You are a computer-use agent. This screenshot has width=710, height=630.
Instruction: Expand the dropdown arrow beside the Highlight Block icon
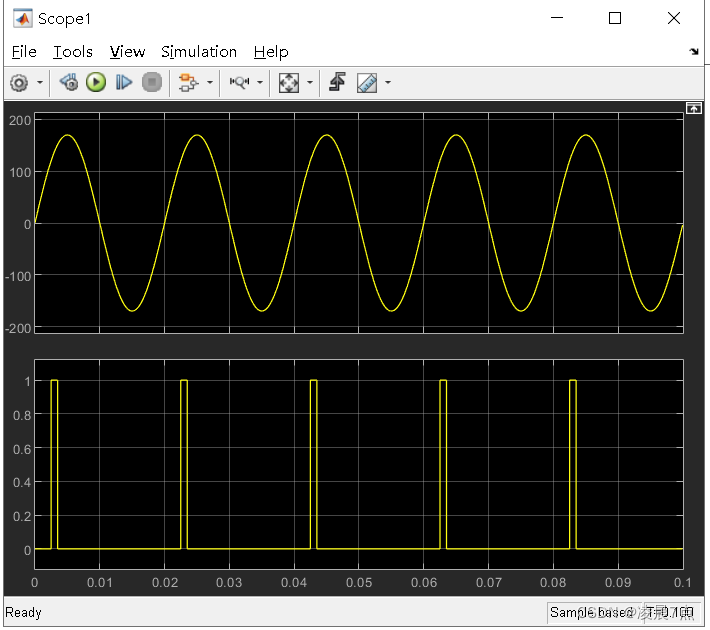coord(210,83)
